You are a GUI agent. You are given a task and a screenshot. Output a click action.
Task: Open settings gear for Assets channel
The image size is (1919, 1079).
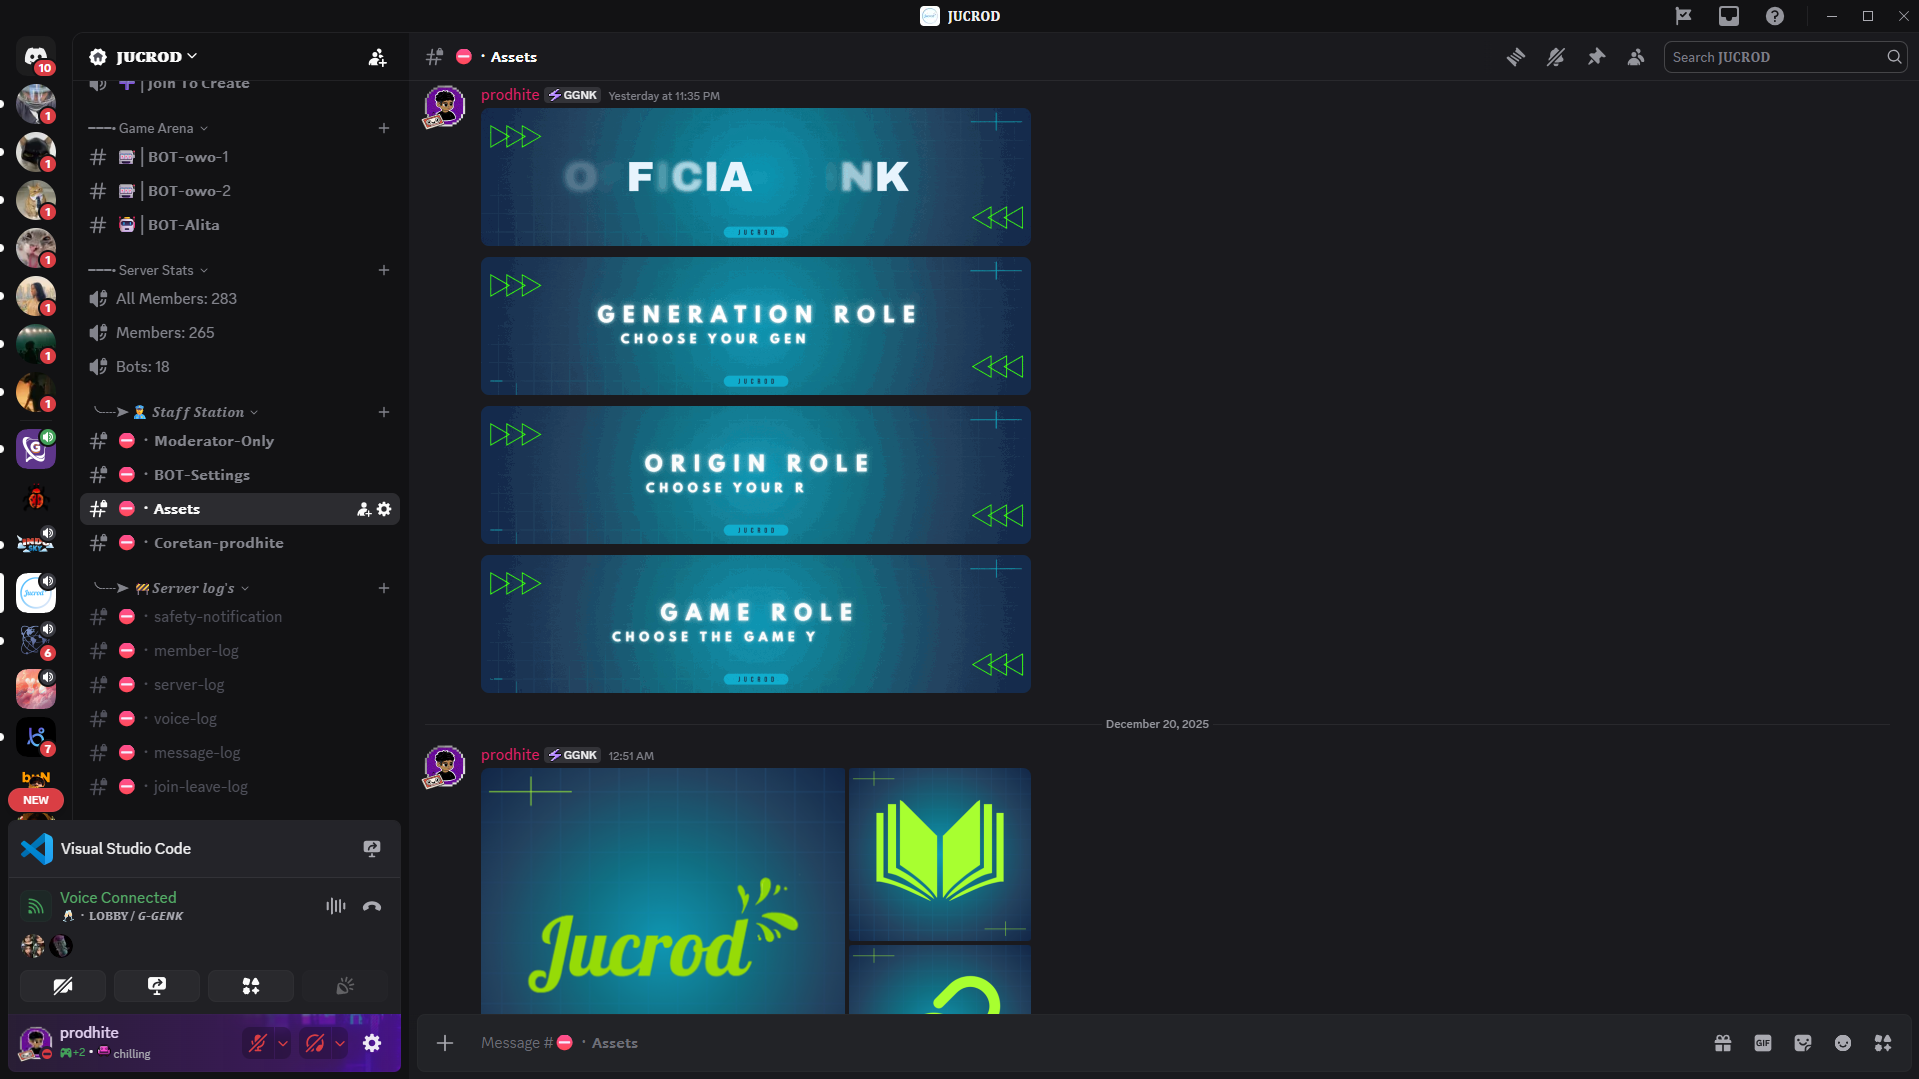tap(384, 509)
